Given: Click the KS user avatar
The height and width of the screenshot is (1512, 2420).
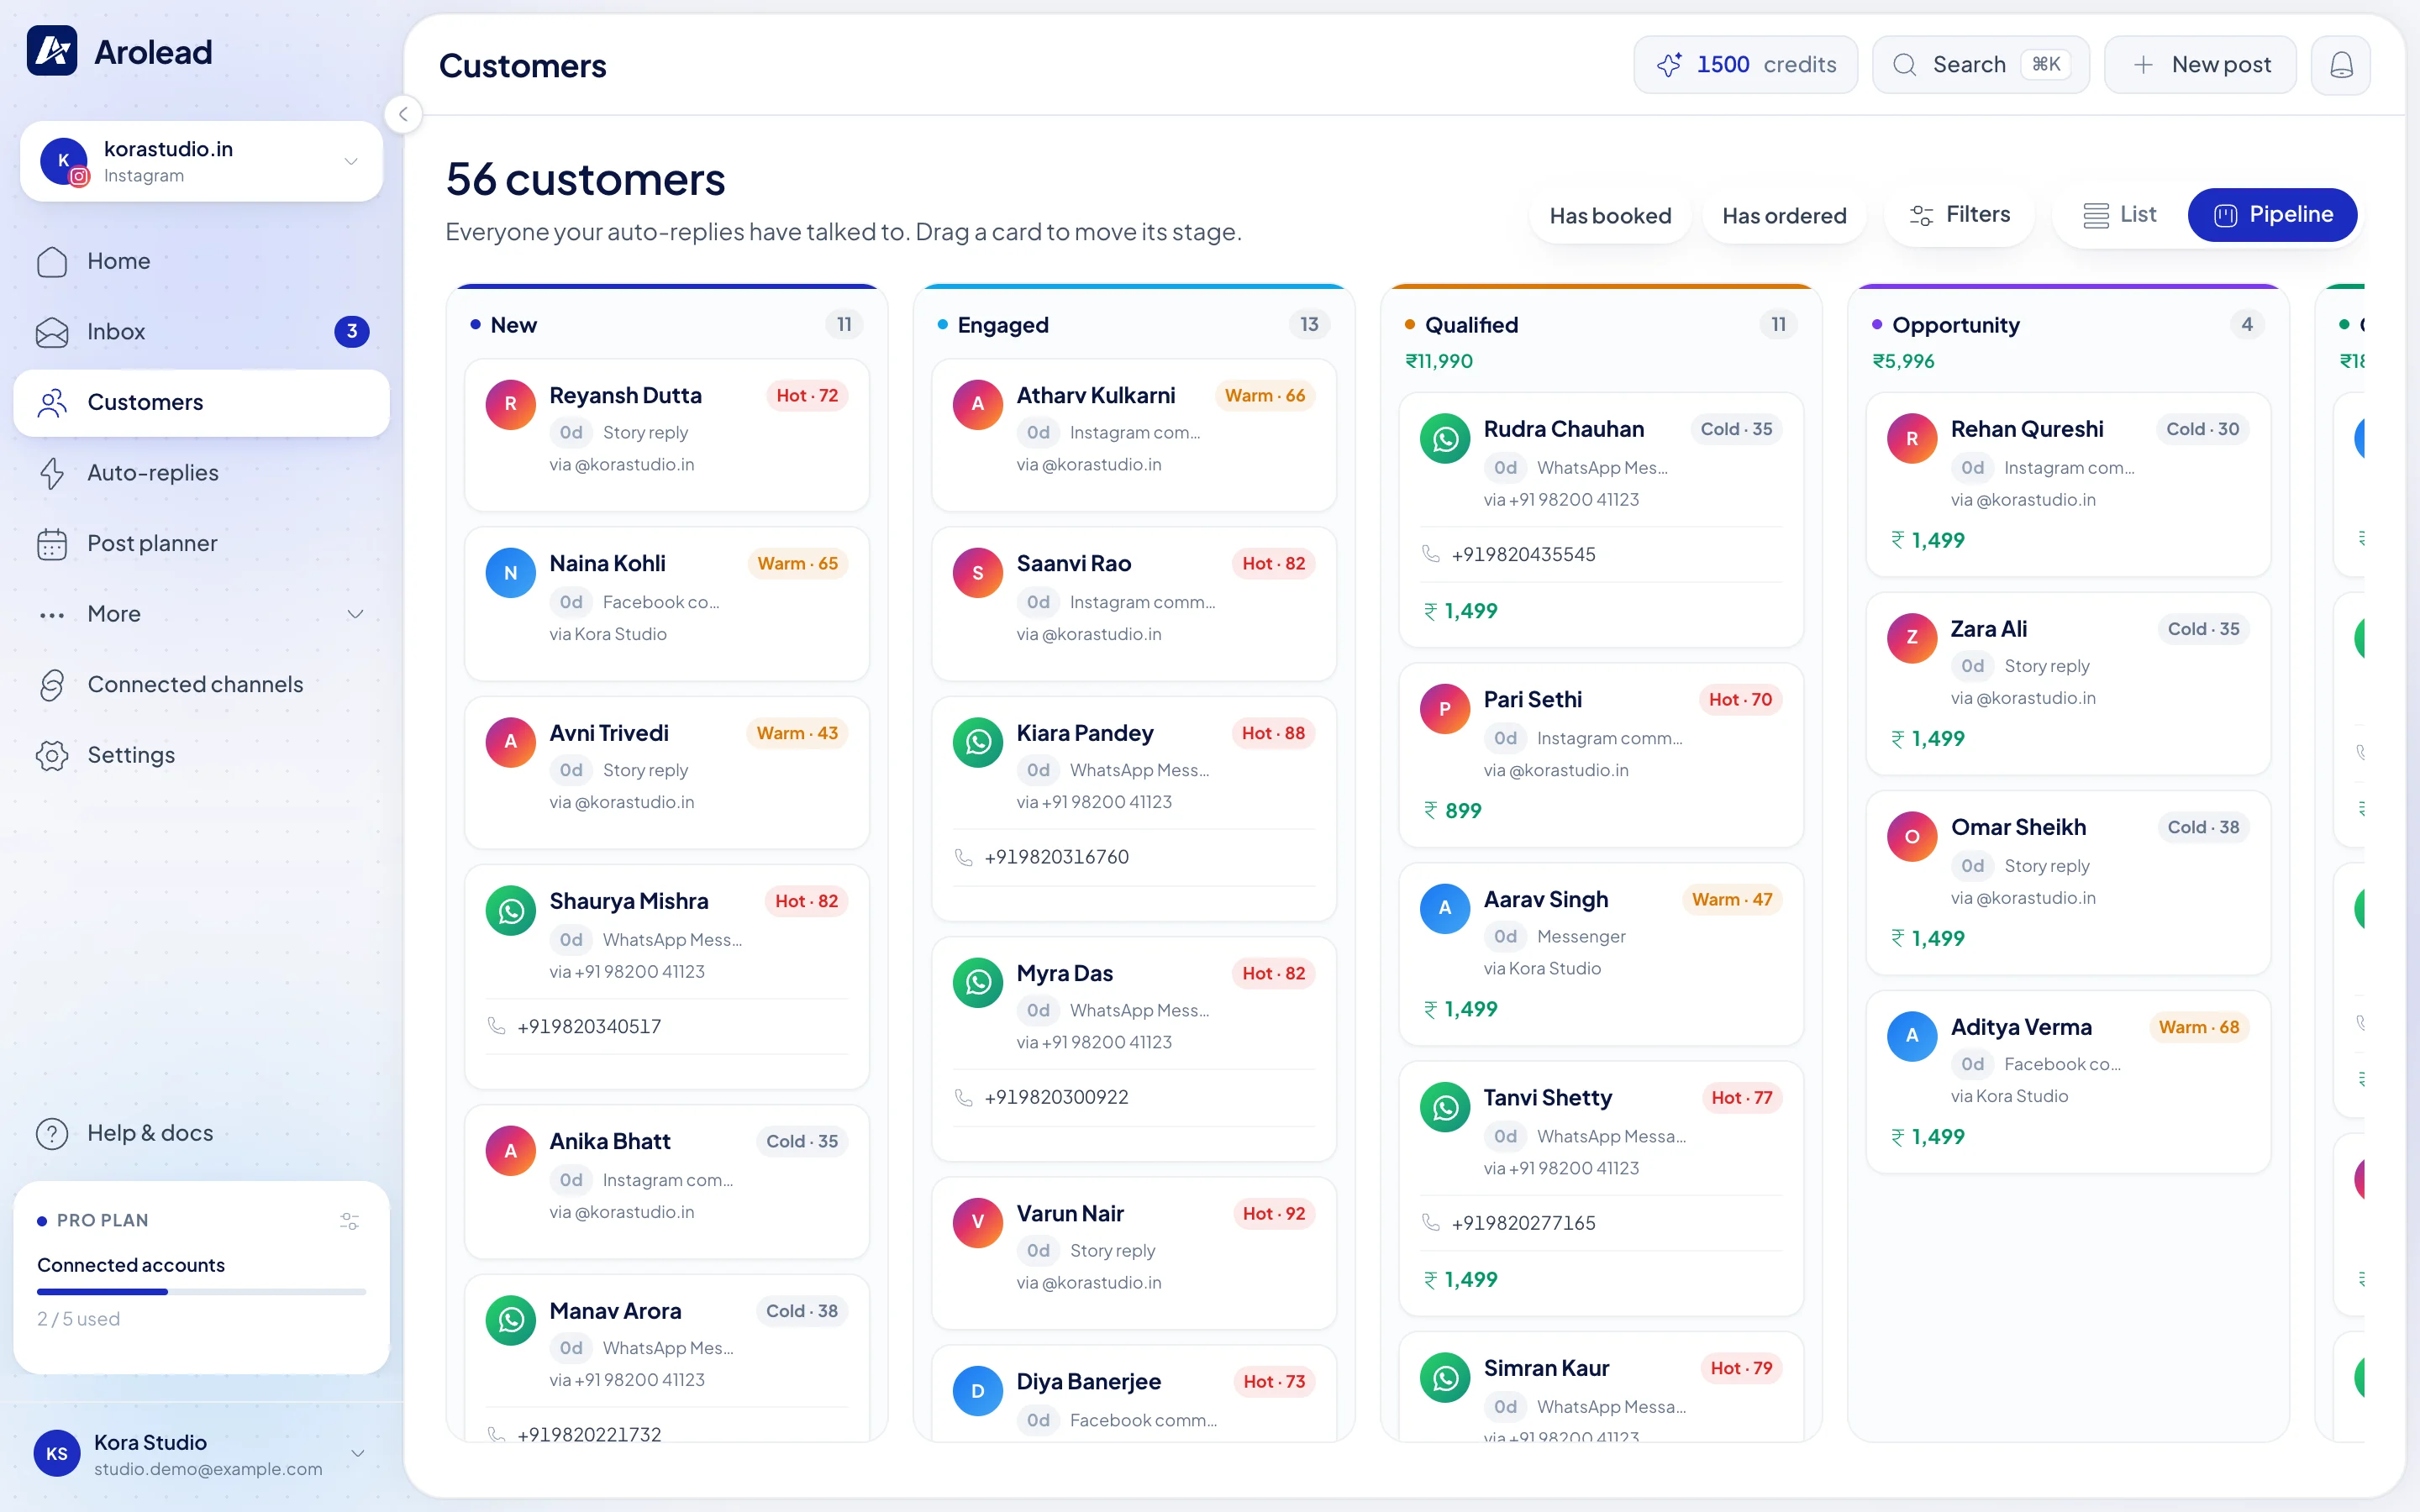Looking at the screenshot, I should (57, 1454).
